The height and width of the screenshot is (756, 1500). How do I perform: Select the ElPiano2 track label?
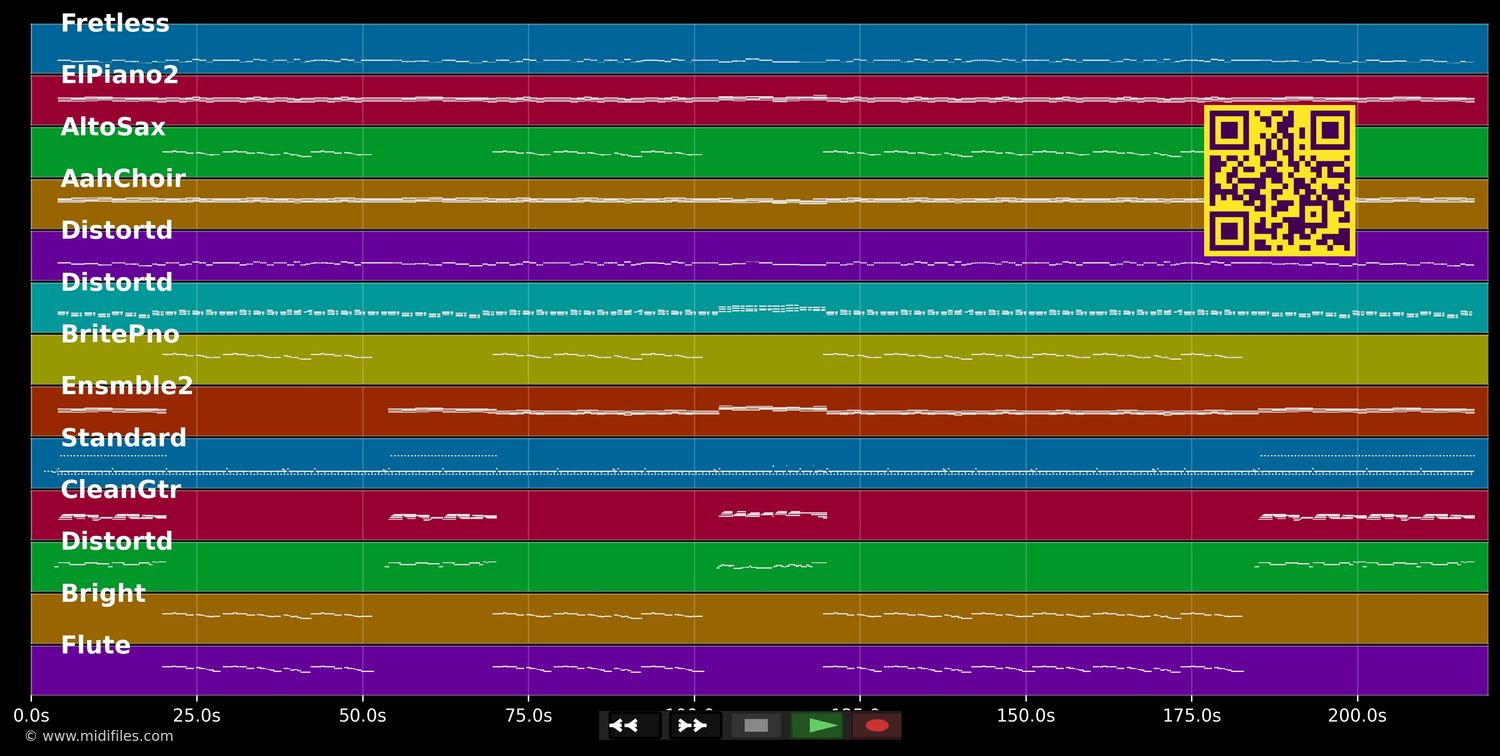click(119, 76)
